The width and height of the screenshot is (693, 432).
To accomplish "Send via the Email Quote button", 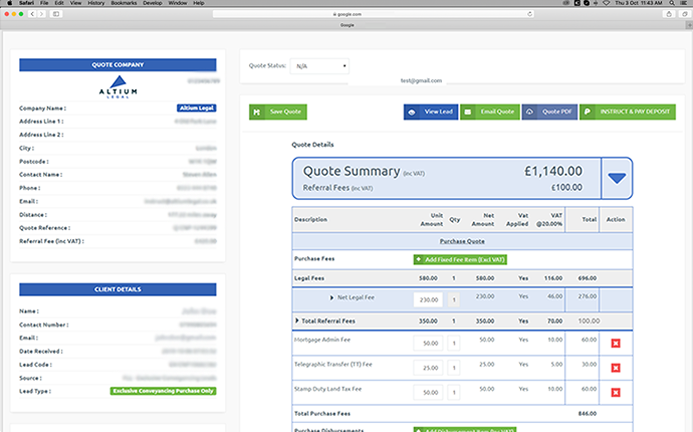I will coord(490,112).
